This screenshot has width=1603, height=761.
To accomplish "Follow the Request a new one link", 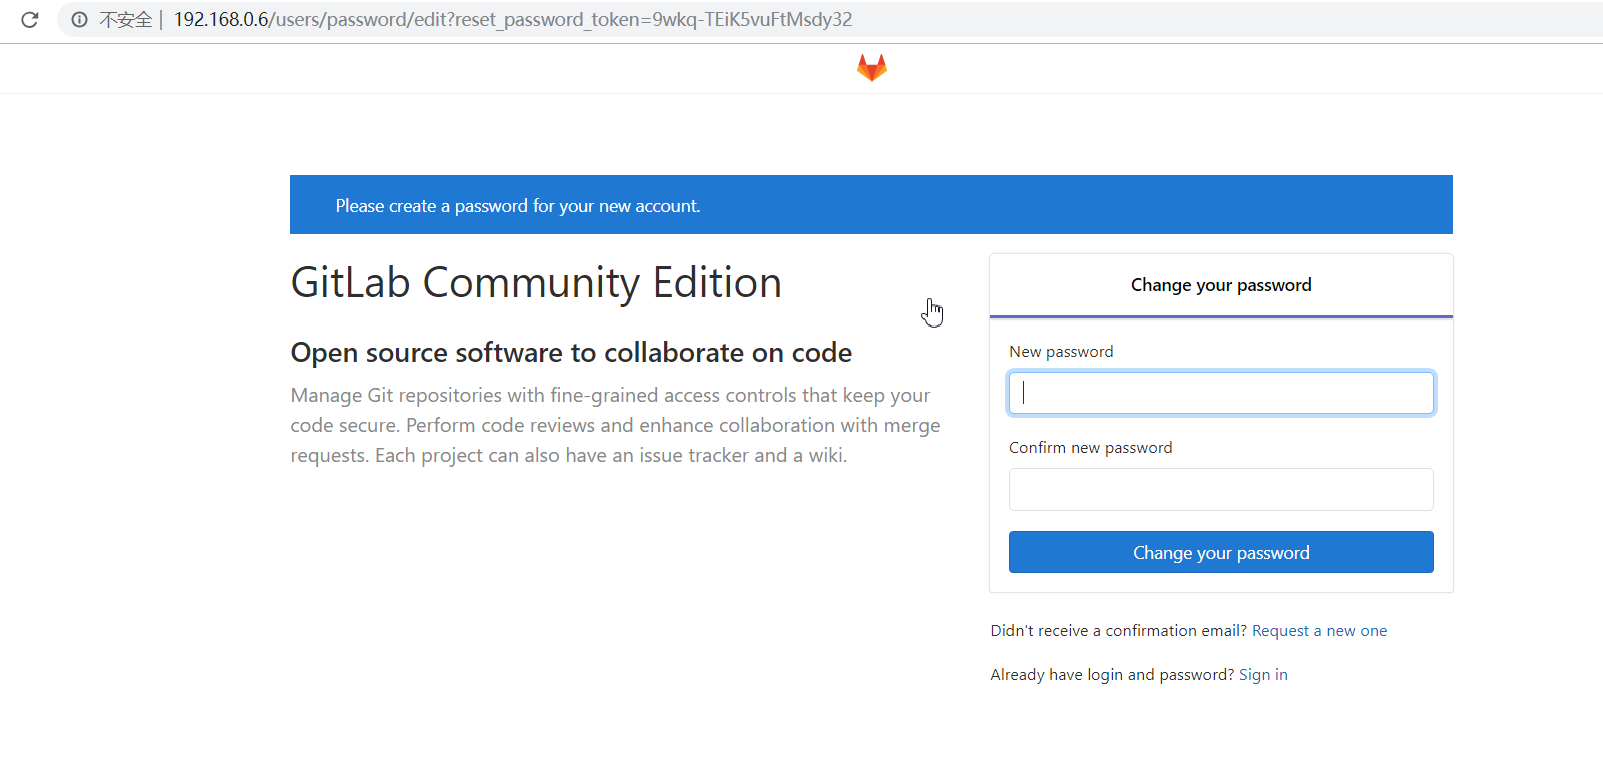I will click(x=1319, y=631).
